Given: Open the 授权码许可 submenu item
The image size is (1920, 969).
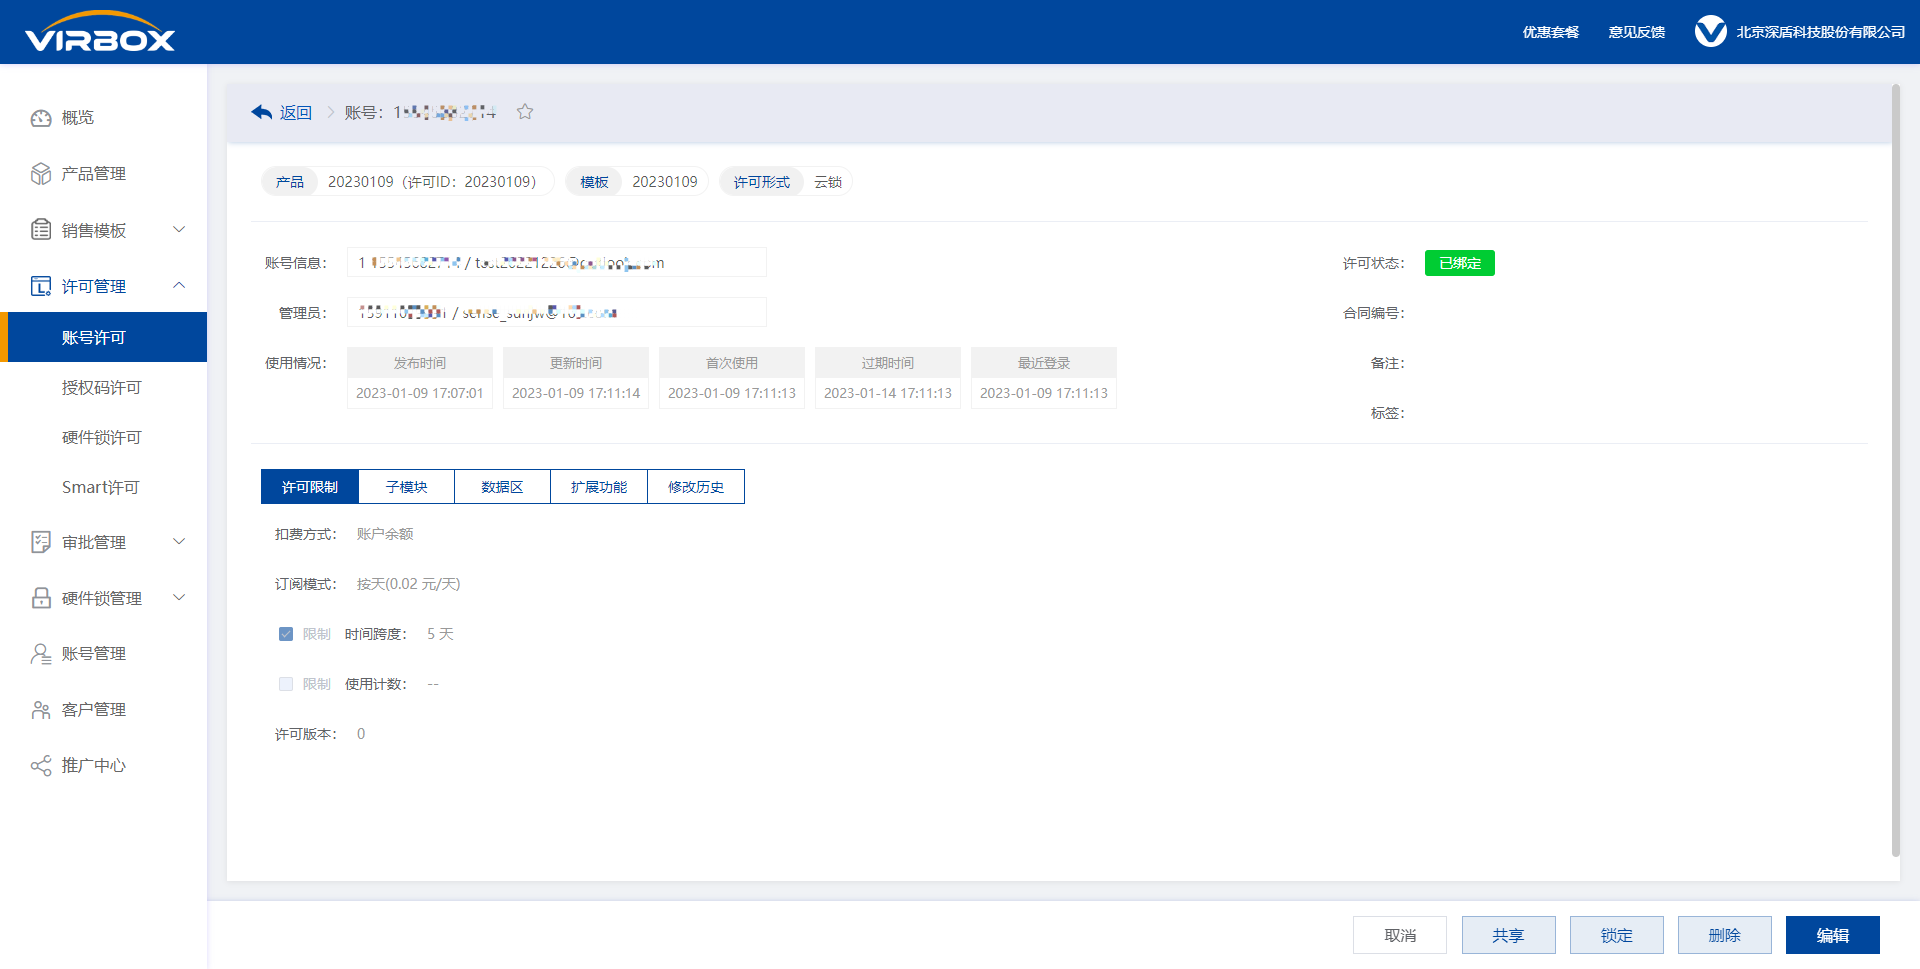Looking at the screenshot, I should point(104,388).
